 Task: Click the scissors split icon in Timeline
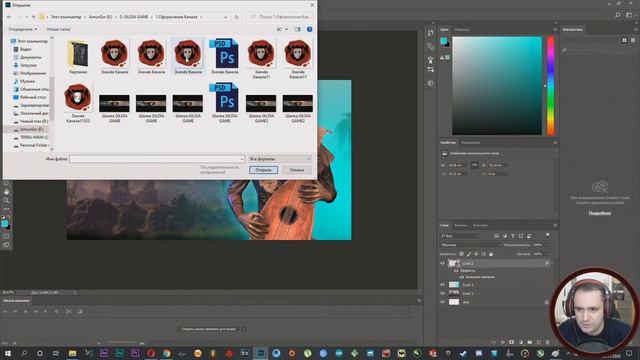click(69, 311)
